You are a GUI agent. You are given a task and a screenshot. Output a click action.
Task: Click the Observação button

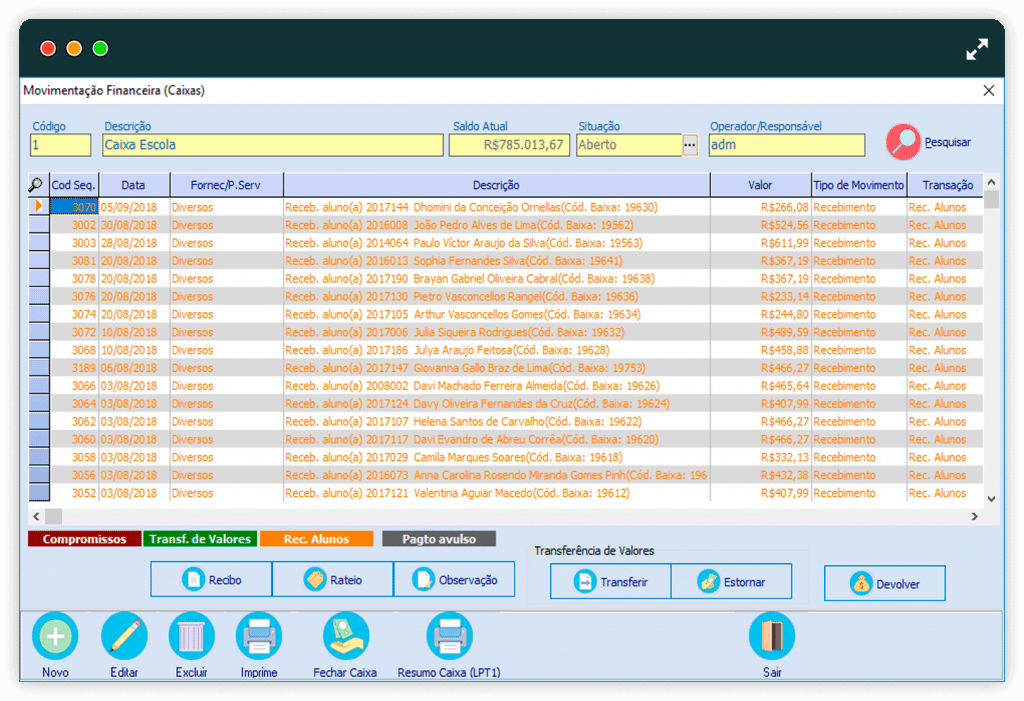click(454, 579)
